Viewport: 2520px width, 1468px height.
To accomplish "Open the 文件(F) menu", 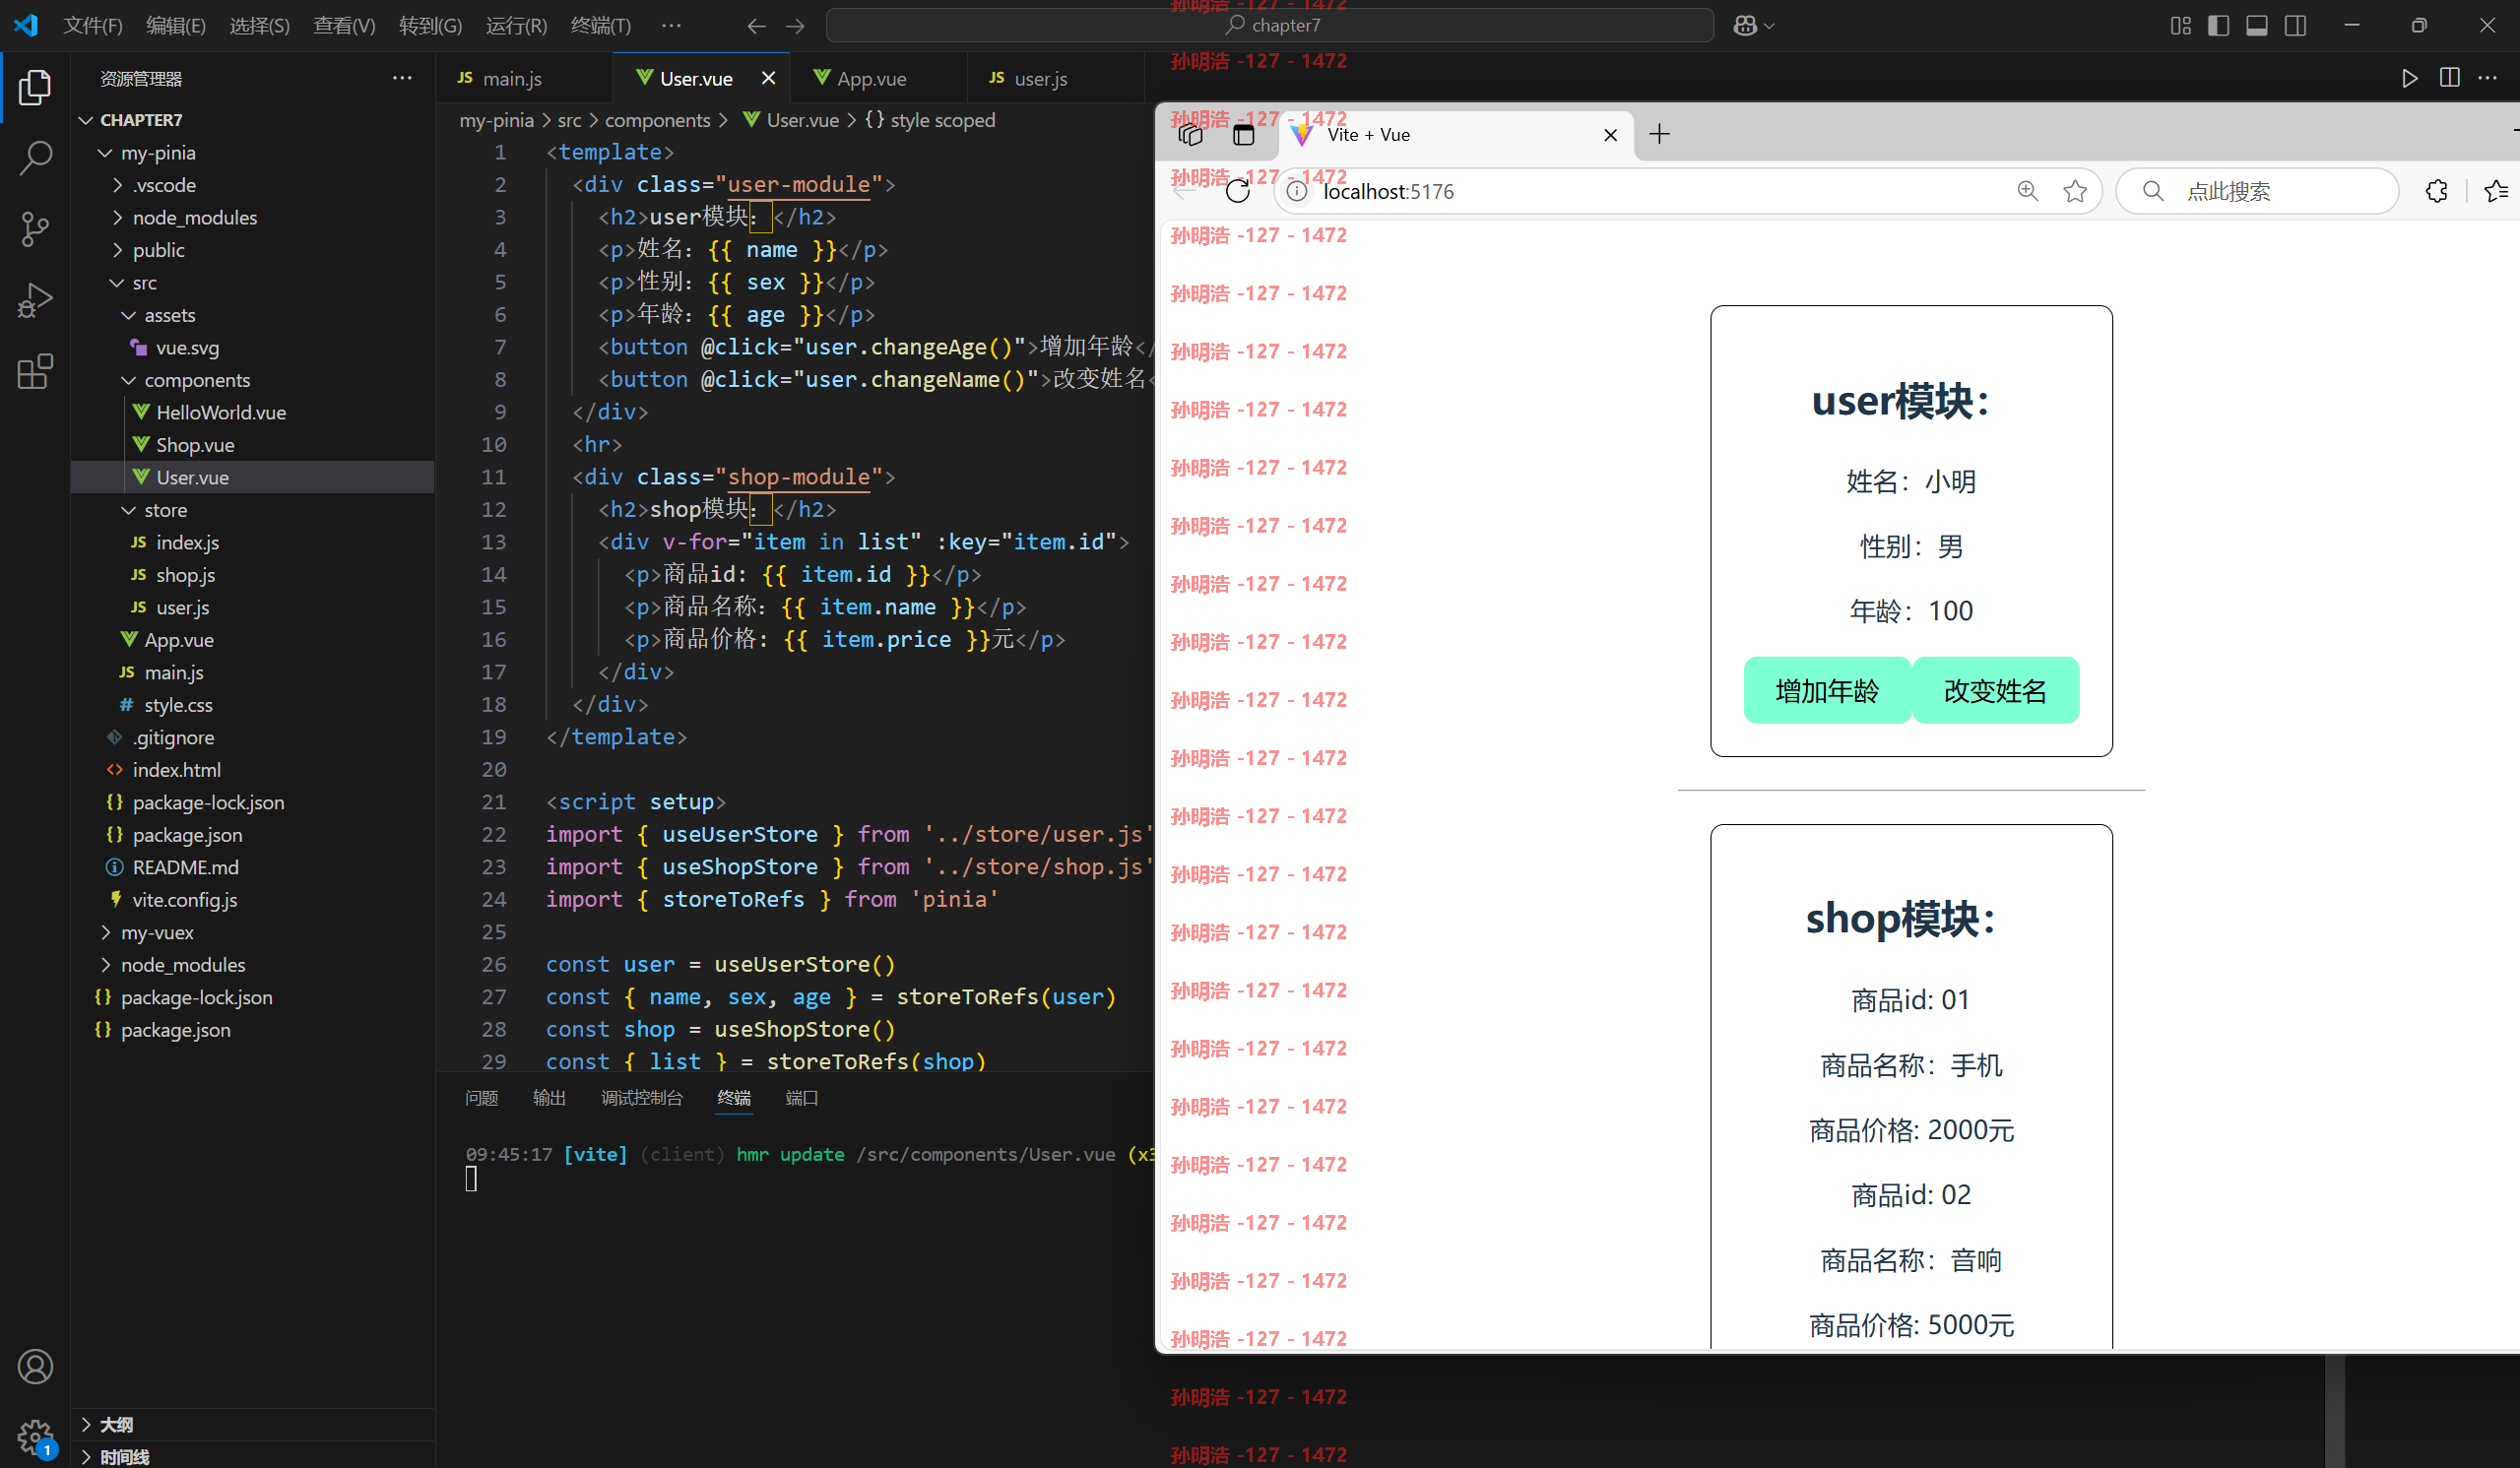I will click(93, 26).
